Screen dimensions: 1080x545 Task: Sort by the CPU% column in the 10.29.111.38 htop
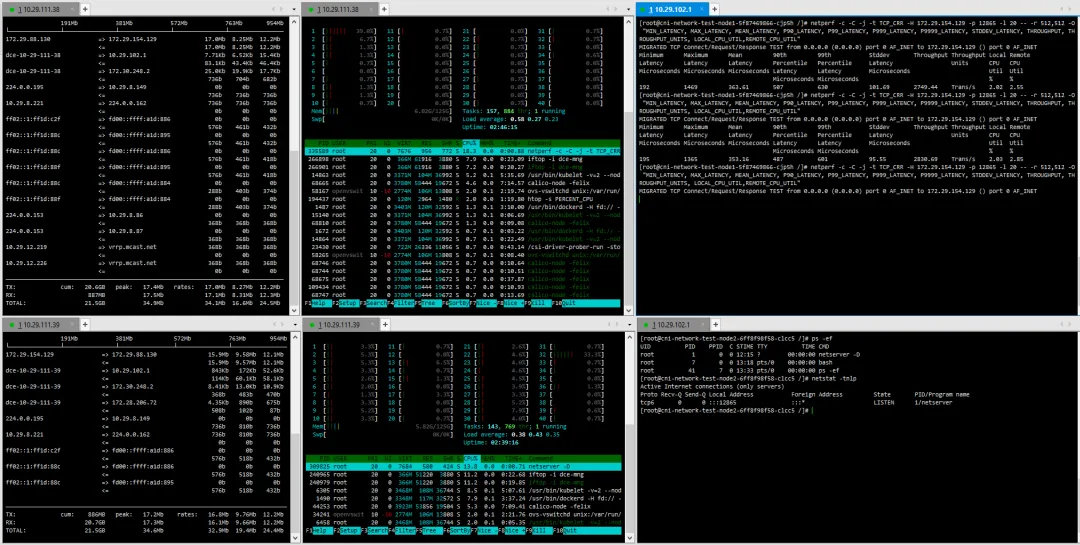pos(470,143)
